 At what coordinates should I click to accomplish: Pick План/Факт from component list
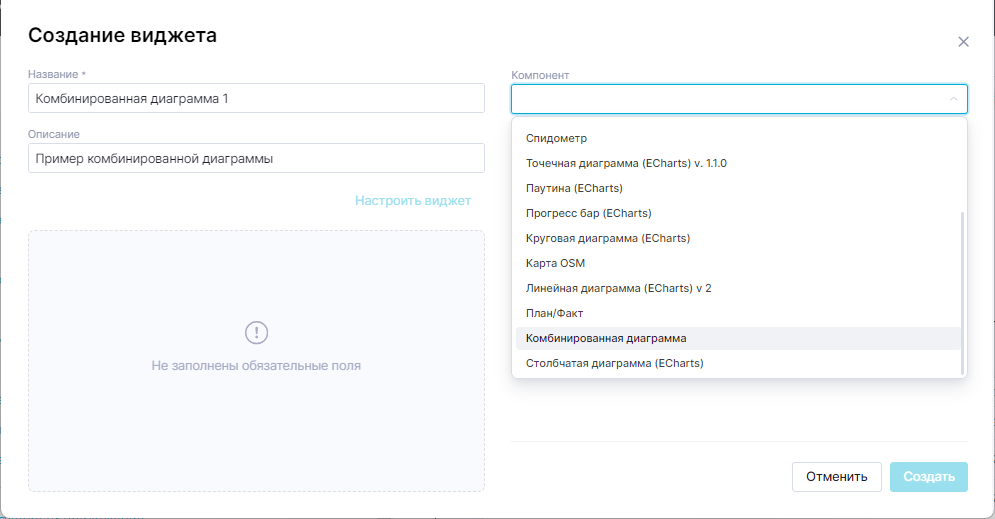click(554, 313)
